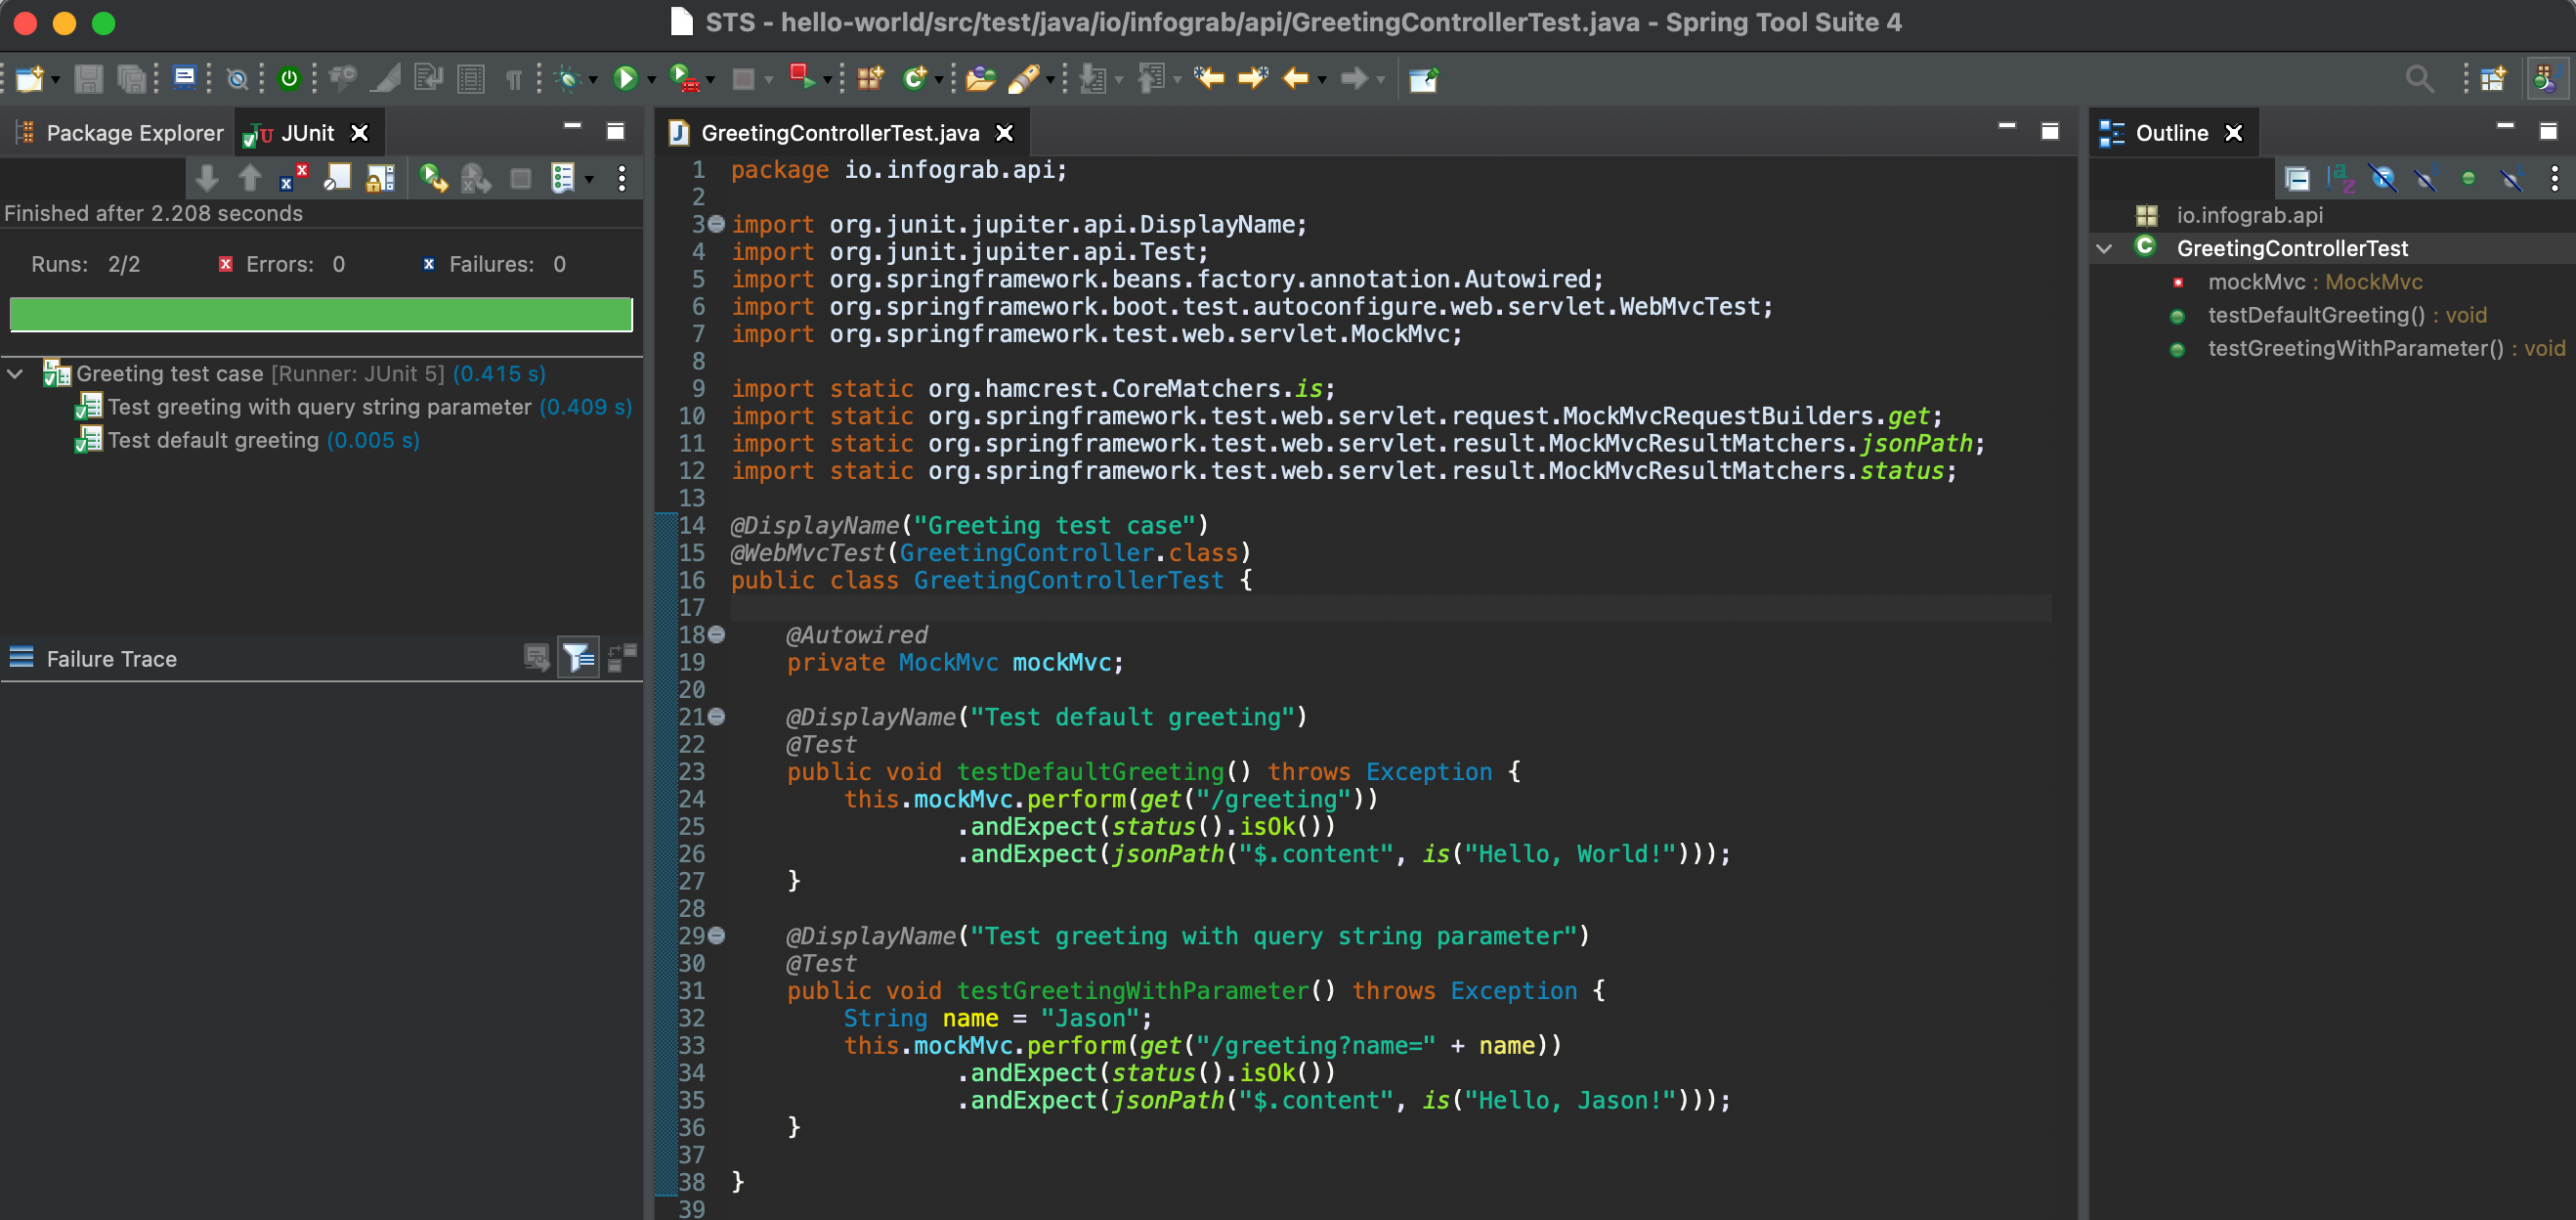Open the console terminal toolbar icon
This screenshot has width=2576, height=1220.
(184, 78)
